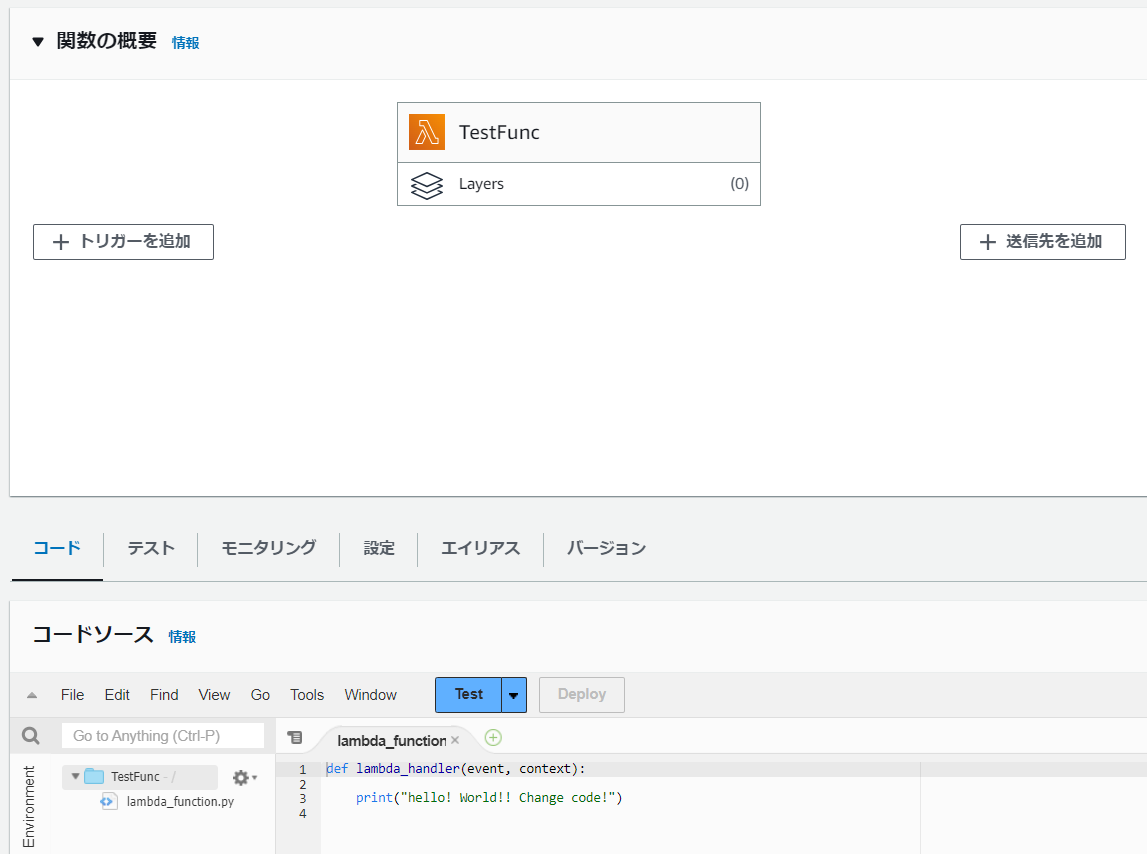Viewport: 1147px width, 854px height.
Task: Switch to the モニタリング tab
Action: (x=267, y=548)
